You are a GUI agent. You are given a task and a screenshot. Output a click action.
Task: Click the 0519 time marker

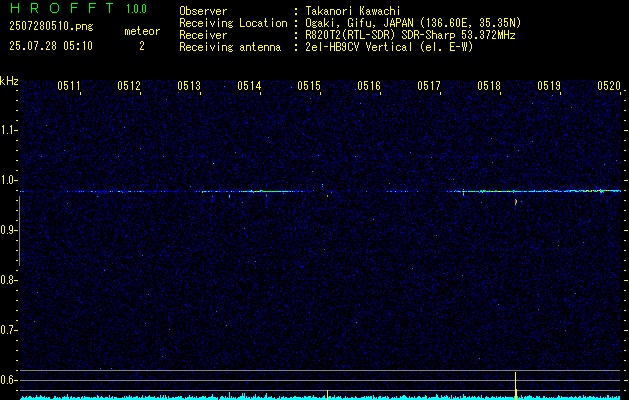tap(549, 85)
